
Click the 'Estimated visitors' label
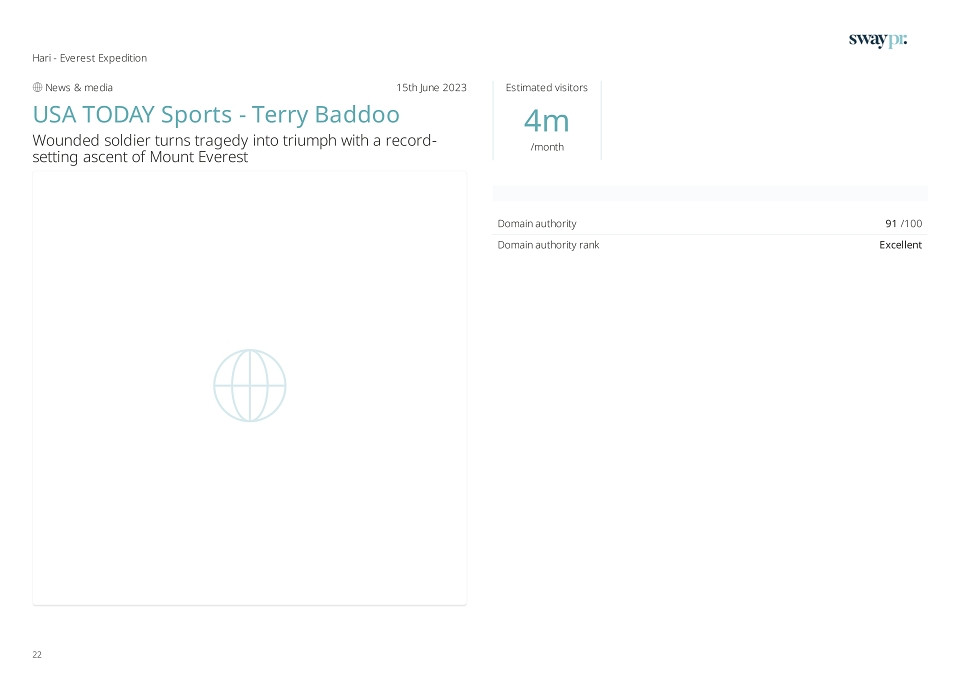(x=547, y=88)
